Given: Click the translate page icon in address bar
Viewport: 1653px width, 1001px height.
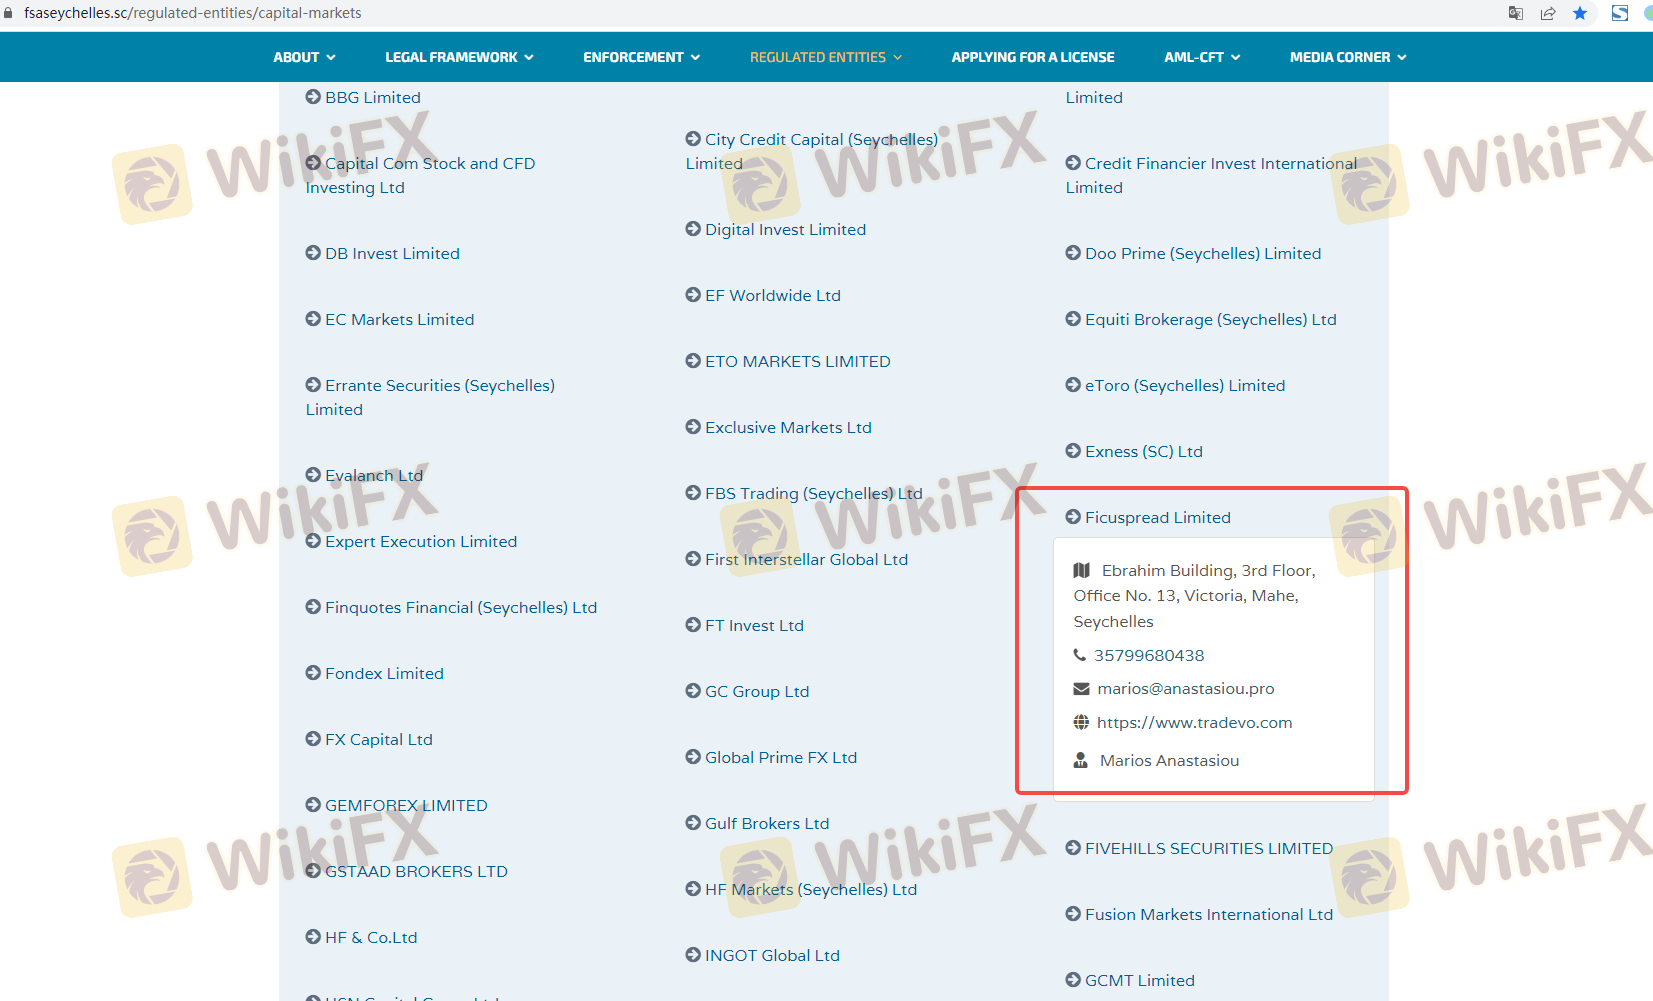Looking at the screenshot, I should [1516, 13].
